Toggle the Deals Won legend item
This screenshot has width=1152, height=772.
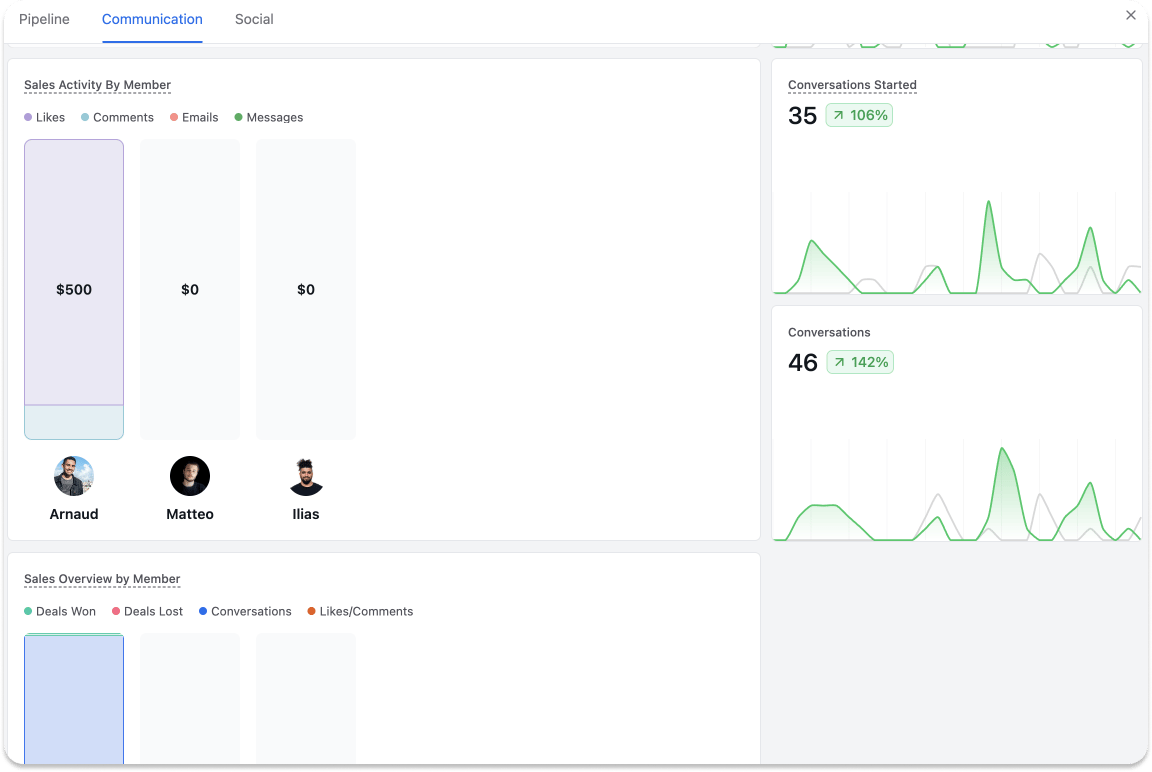tap(60, 611)
